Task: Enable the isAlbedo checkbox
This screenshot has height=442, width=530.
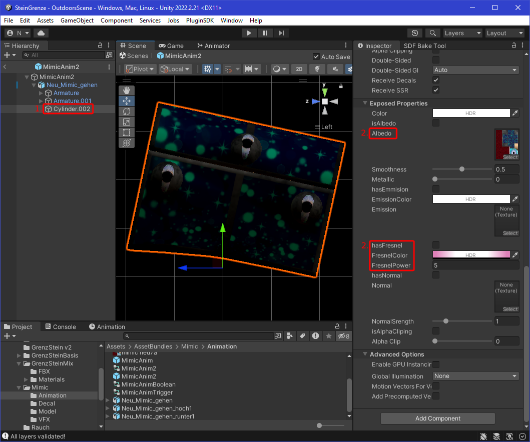Action: point(436,123)
